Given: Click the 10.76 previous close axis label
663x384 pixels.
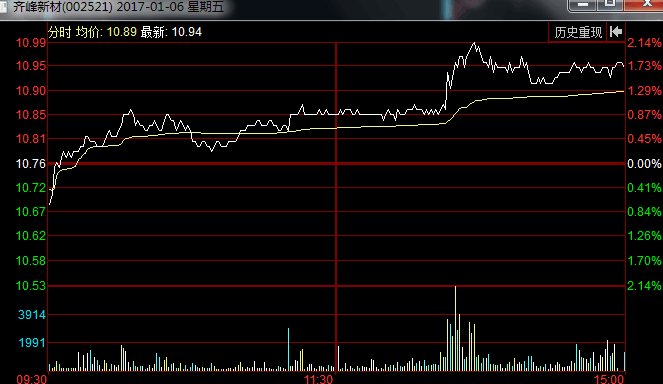Looking at the screenshot, I should (x=31, y=164).
